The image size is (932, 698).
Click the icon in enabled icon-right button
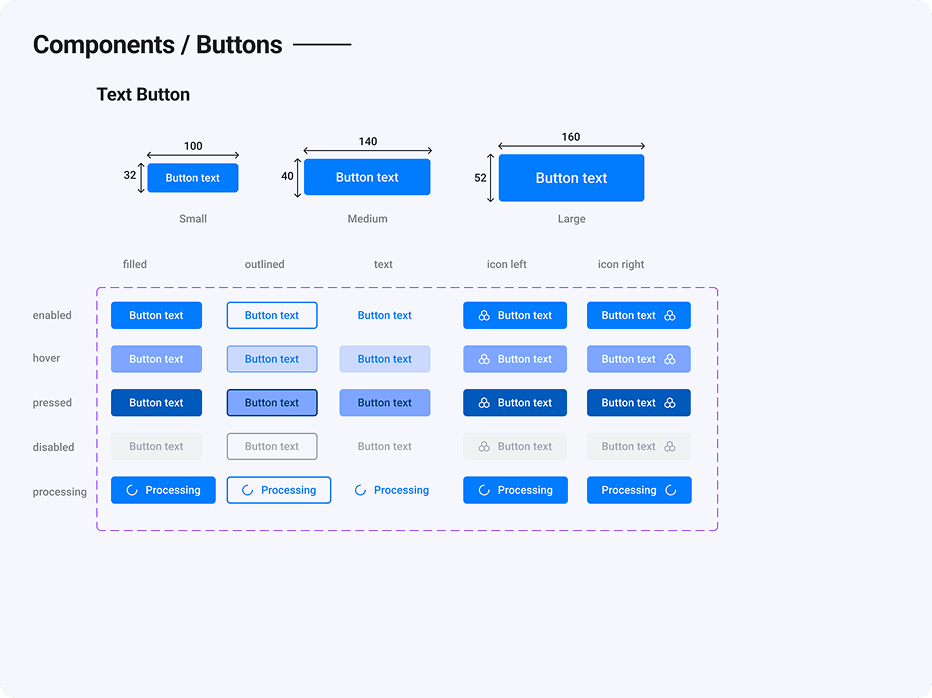[670, 316]
